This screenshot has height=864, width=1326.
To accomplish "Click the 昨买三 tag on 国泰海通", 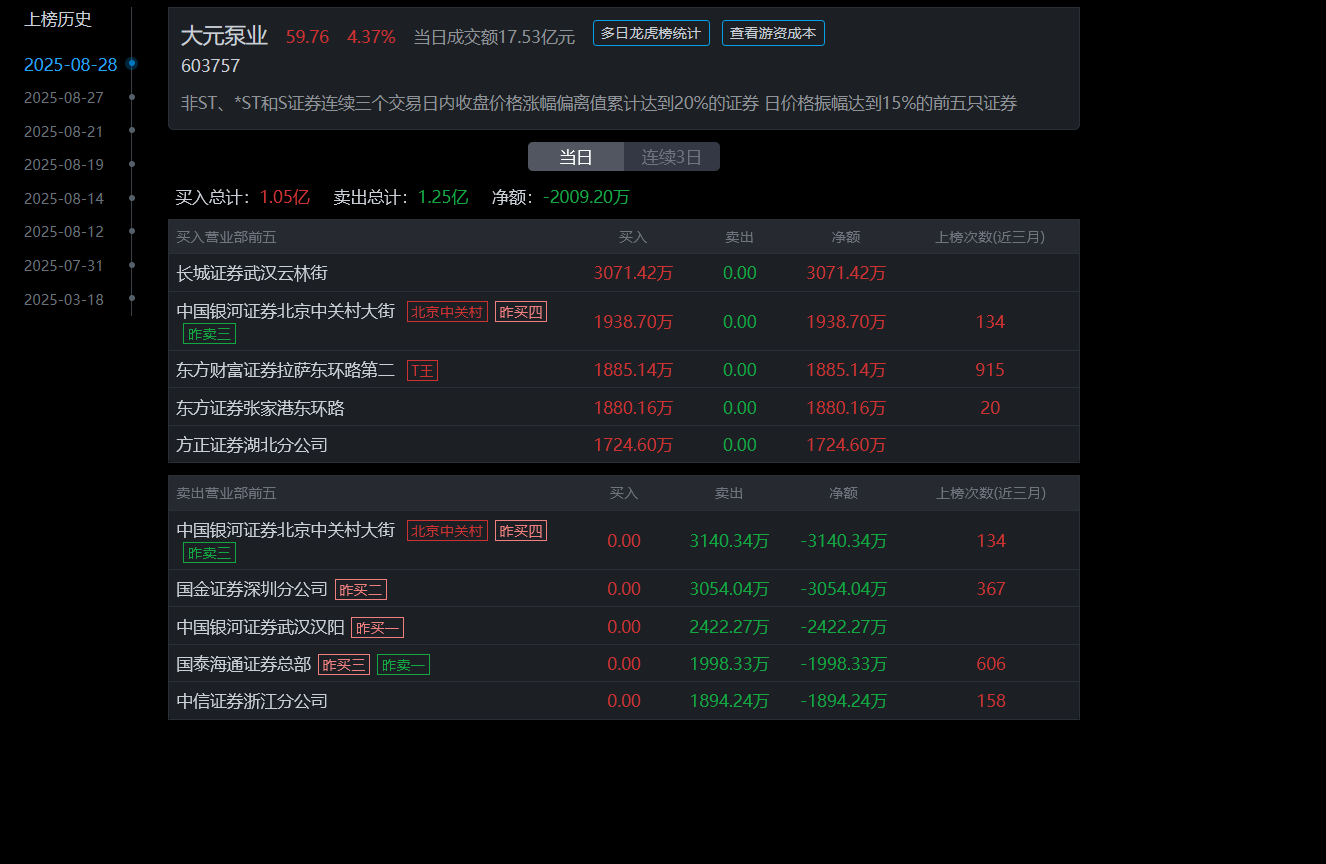I will pos(344,665).
